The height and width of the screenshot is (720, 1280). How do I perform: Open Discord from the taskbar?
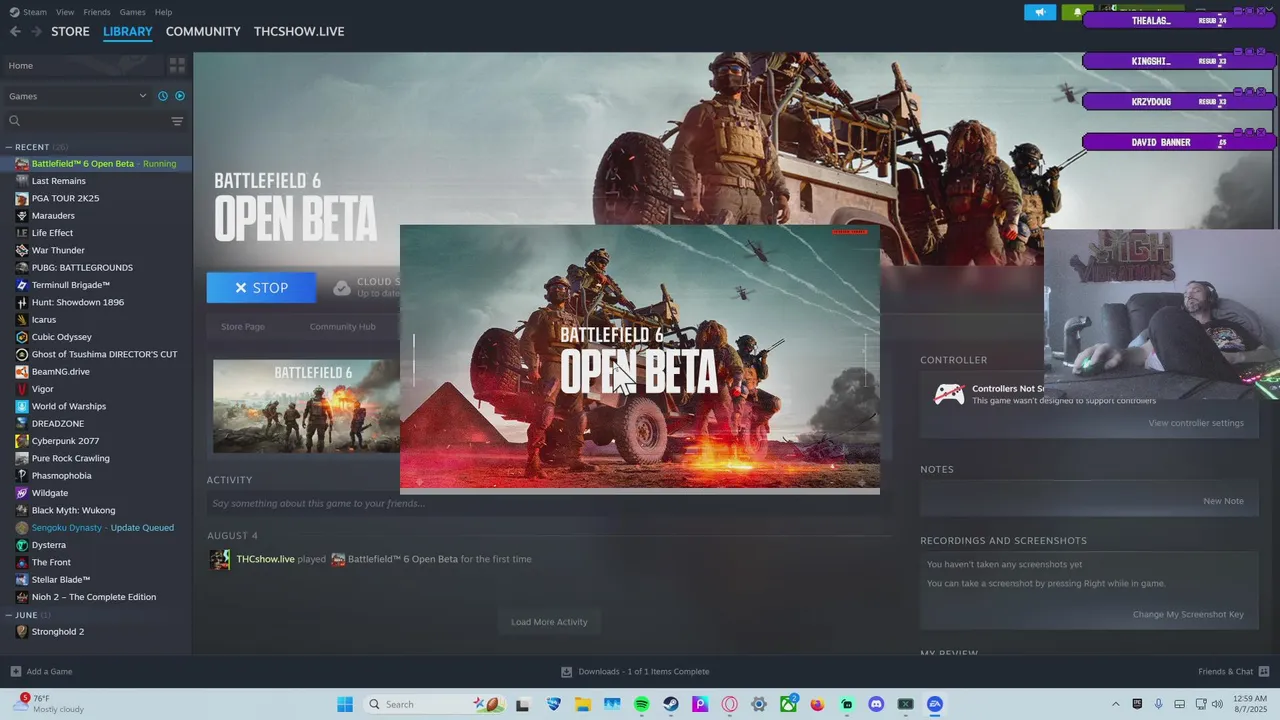pyautogui.click(x=876, y=704)
